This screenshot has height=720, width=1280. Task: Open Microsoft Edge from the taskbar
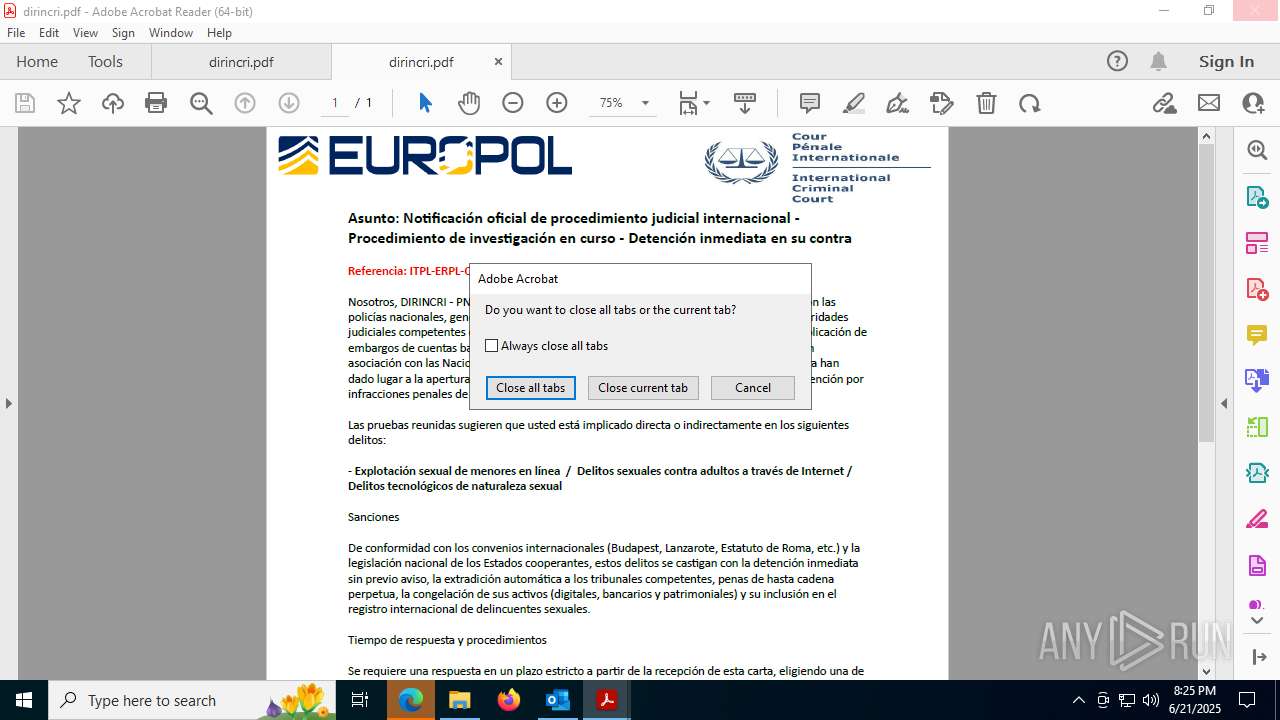tap(411, 700)
